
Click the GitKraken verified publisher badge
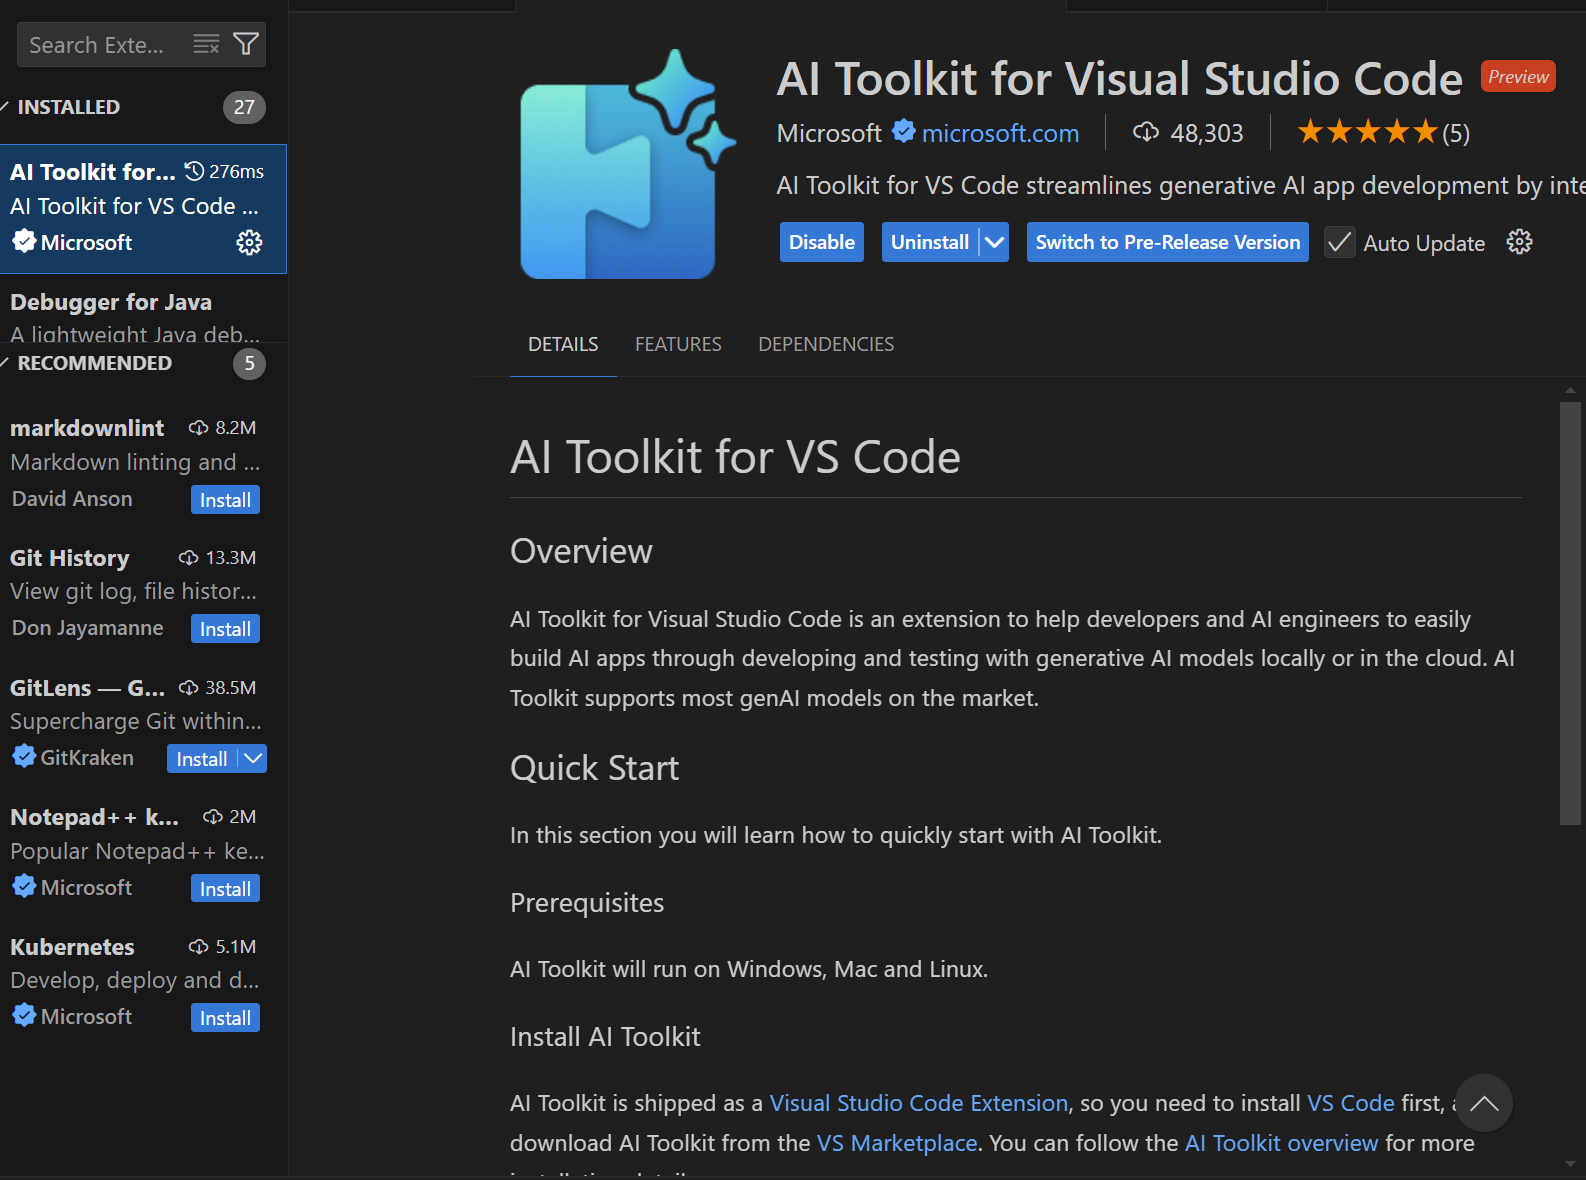coord(24,756)
